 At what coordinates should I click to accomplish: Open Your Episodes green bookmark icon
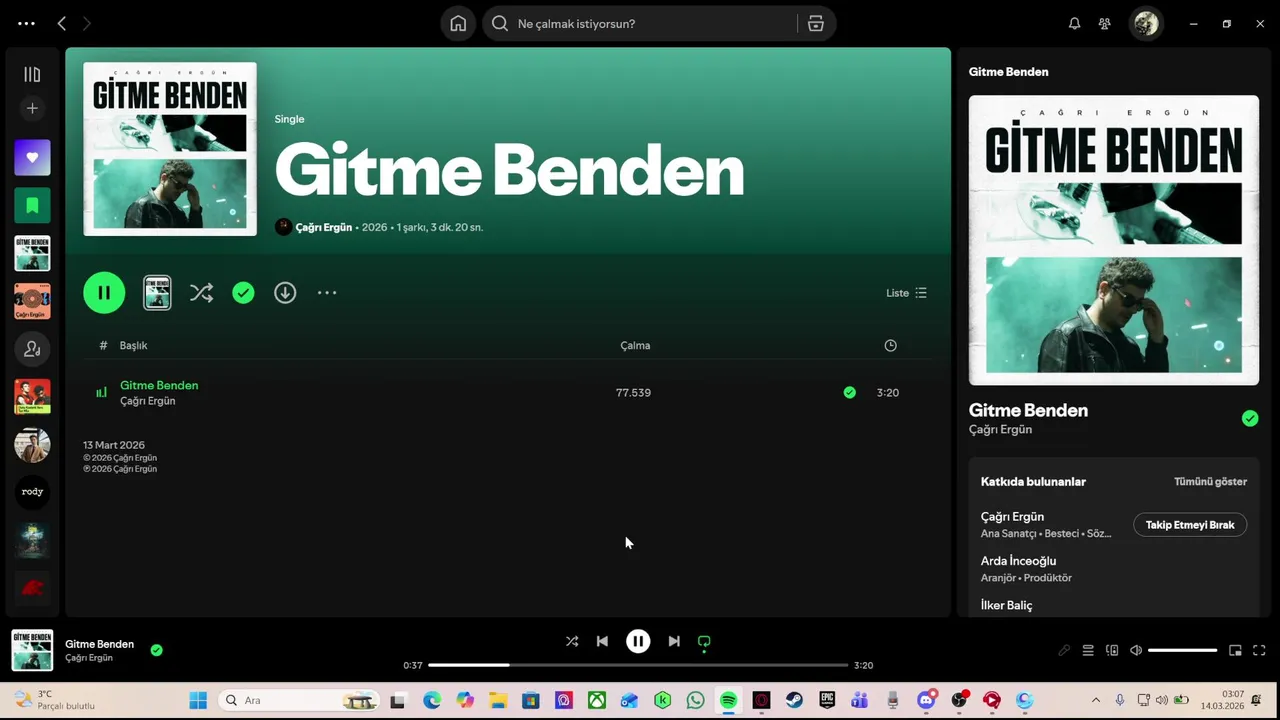click(32, 205)
